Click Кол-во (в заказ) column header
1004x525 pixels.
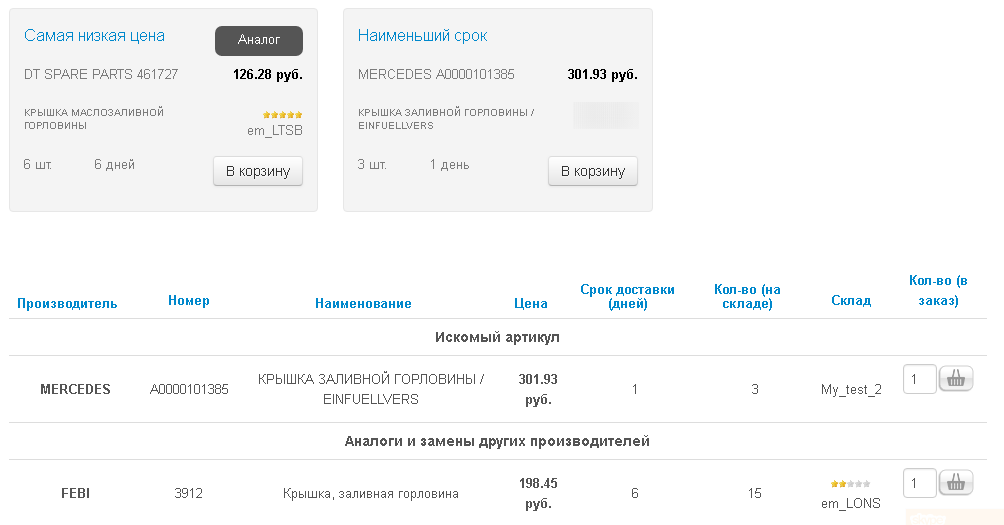(x=938, y=290)
